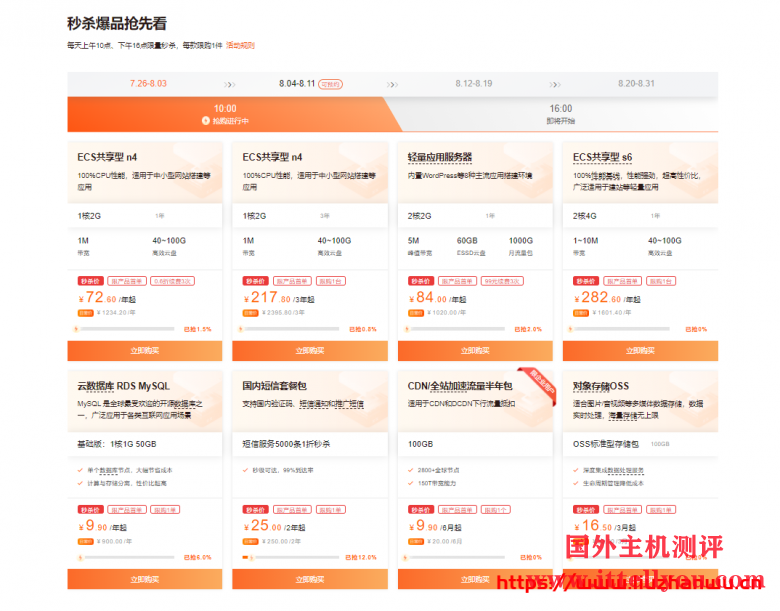This screenshot has width=780, height=611.
Task: Buy the ¥84.00 轻量应用服务器 plan
Action: tap(475, 351)
